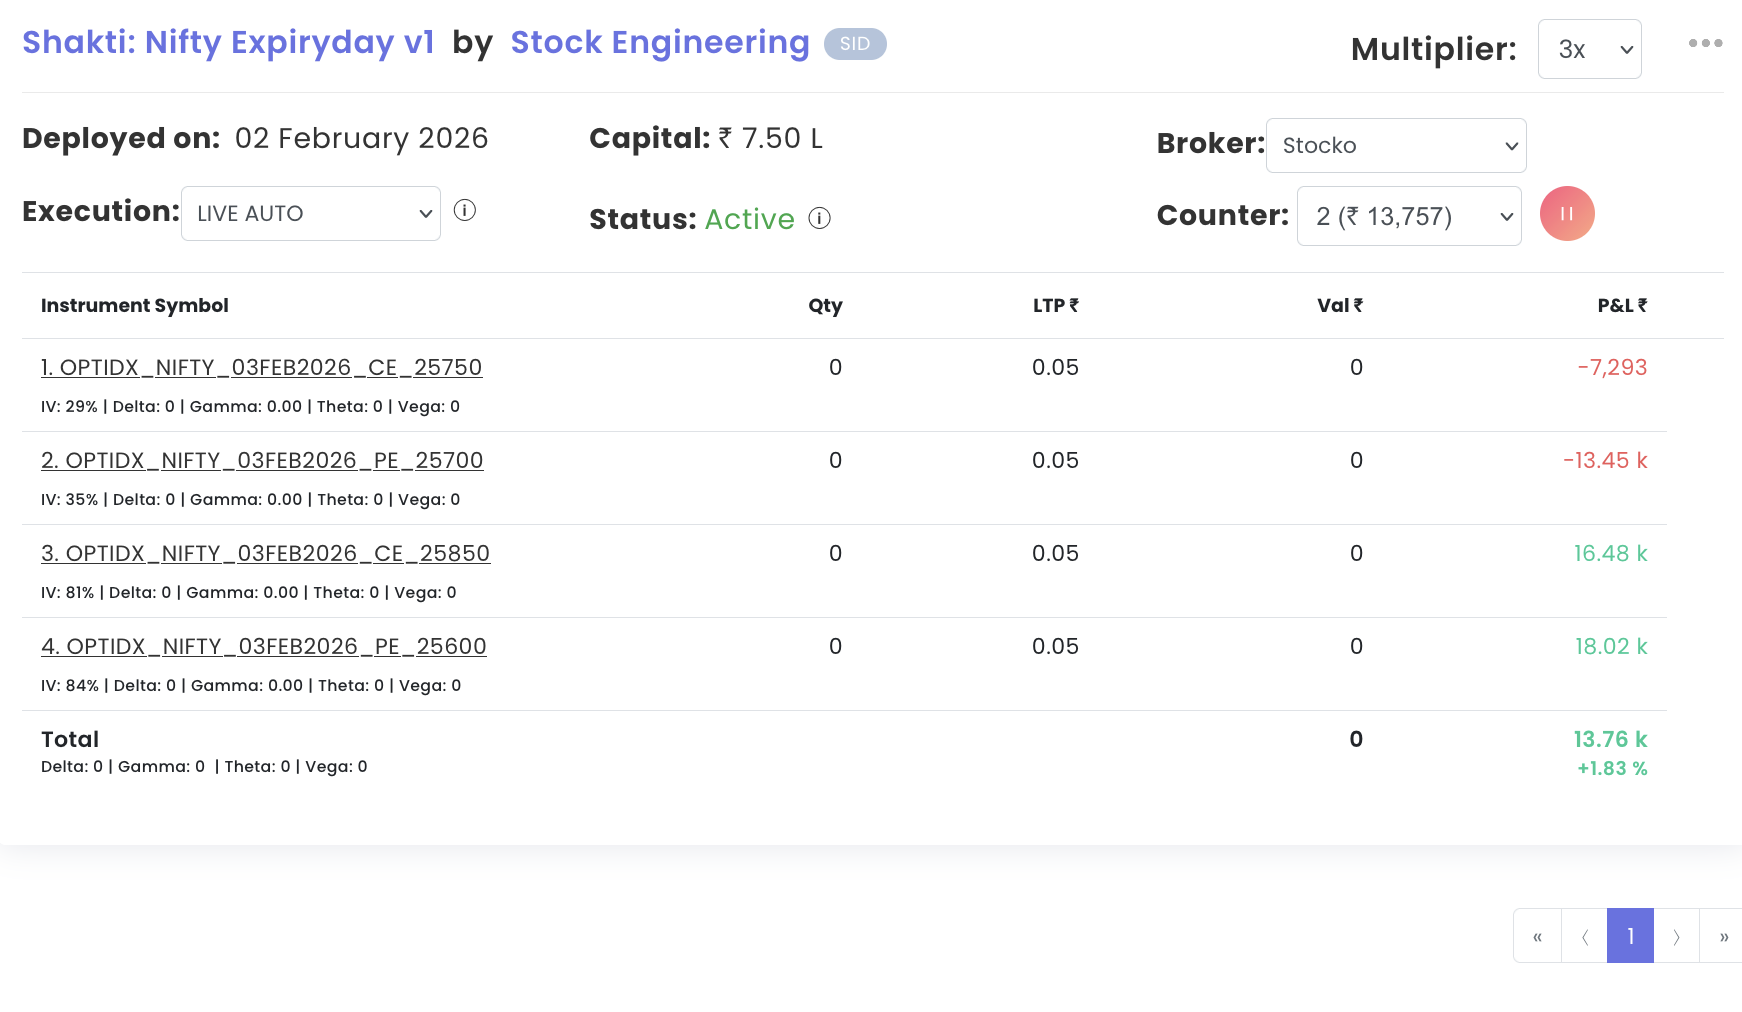Click info icon beside Execution dropdown
1742x1012 pixels.
(465, 210)
